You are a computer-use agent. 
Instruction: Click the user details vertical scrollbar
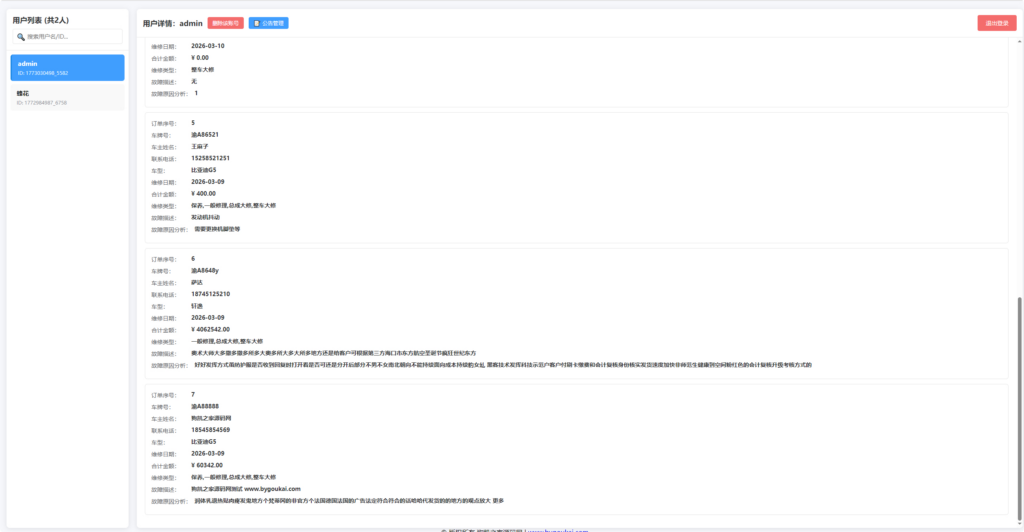click(1019, 400)
